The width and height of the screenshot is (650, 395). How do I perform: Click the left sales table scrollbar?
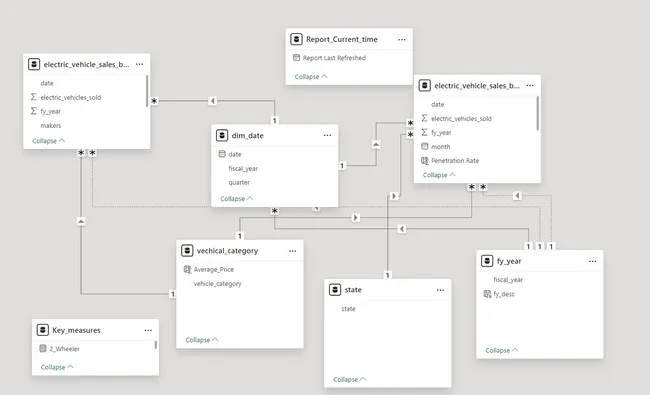[x=147, y=91]
